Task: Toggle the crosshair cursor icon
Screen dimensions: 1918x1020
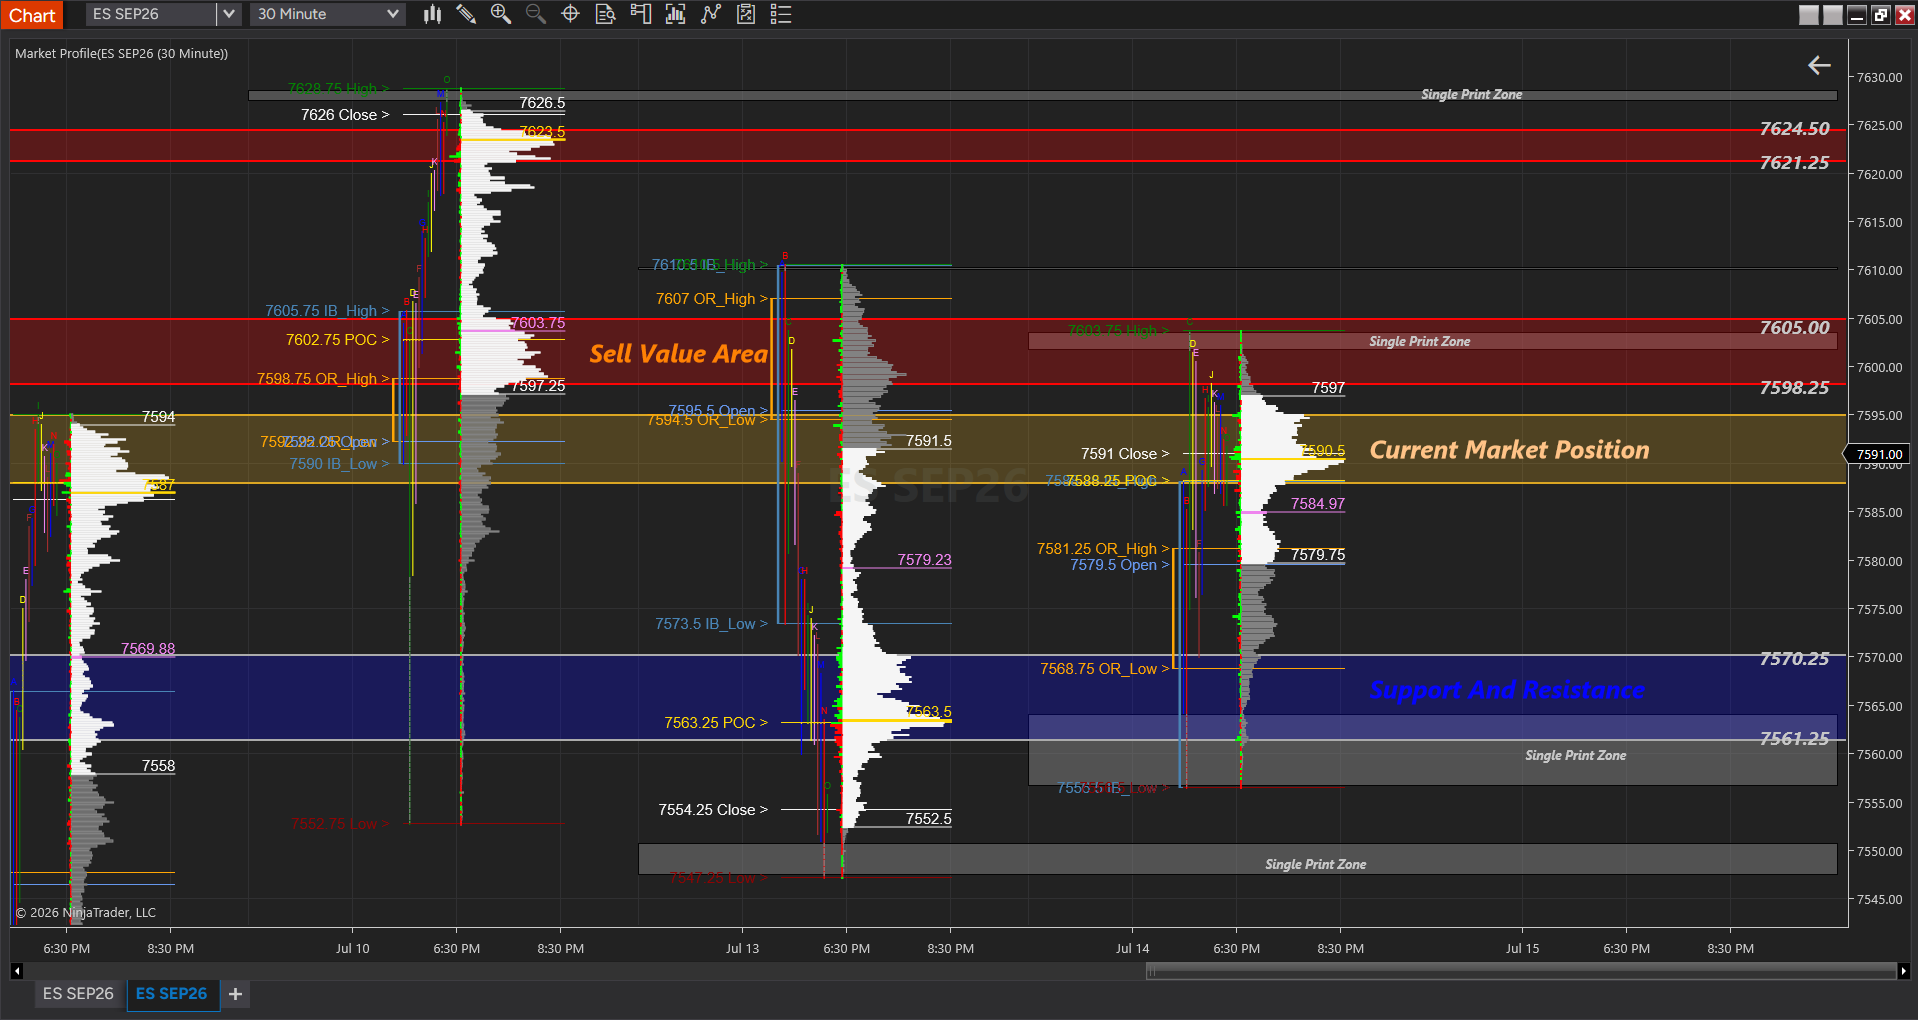Action: point(571,14)
